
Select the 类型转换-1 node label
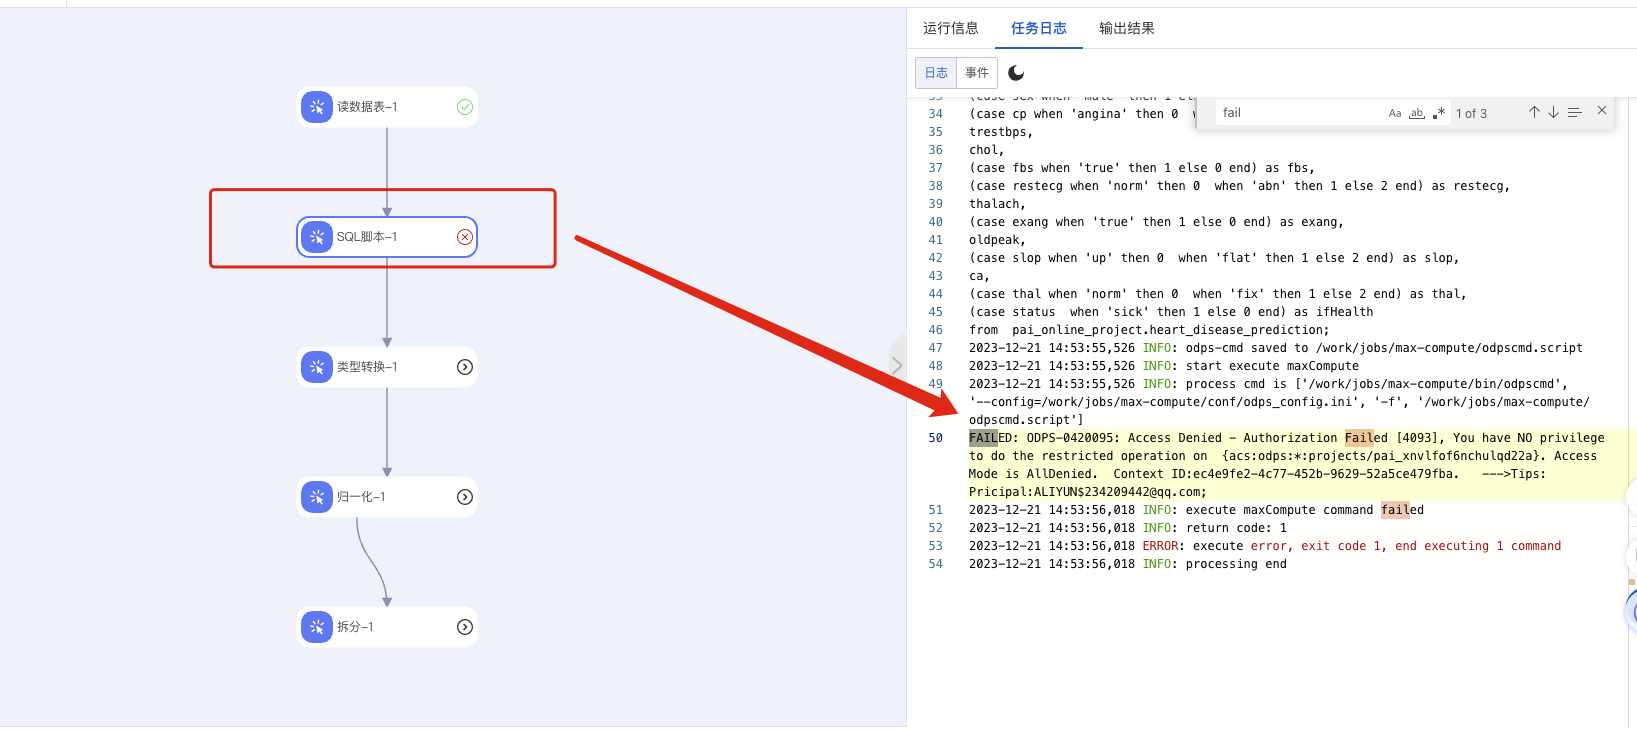pos(367,367)
